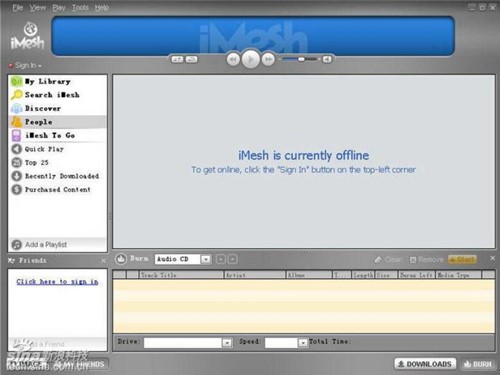Skip to next track button

pyautogui.click(x=268, y=60)
